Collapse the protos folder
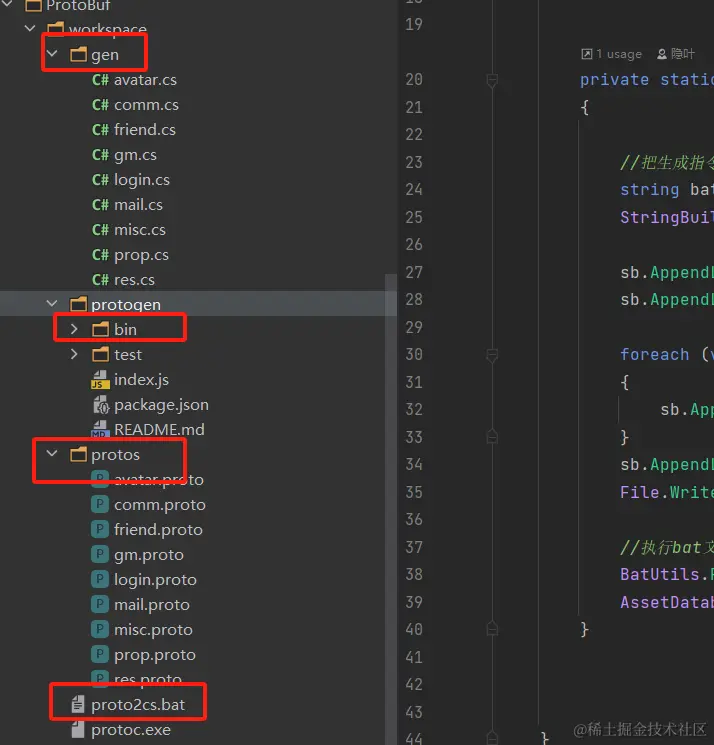 point(52,453)
